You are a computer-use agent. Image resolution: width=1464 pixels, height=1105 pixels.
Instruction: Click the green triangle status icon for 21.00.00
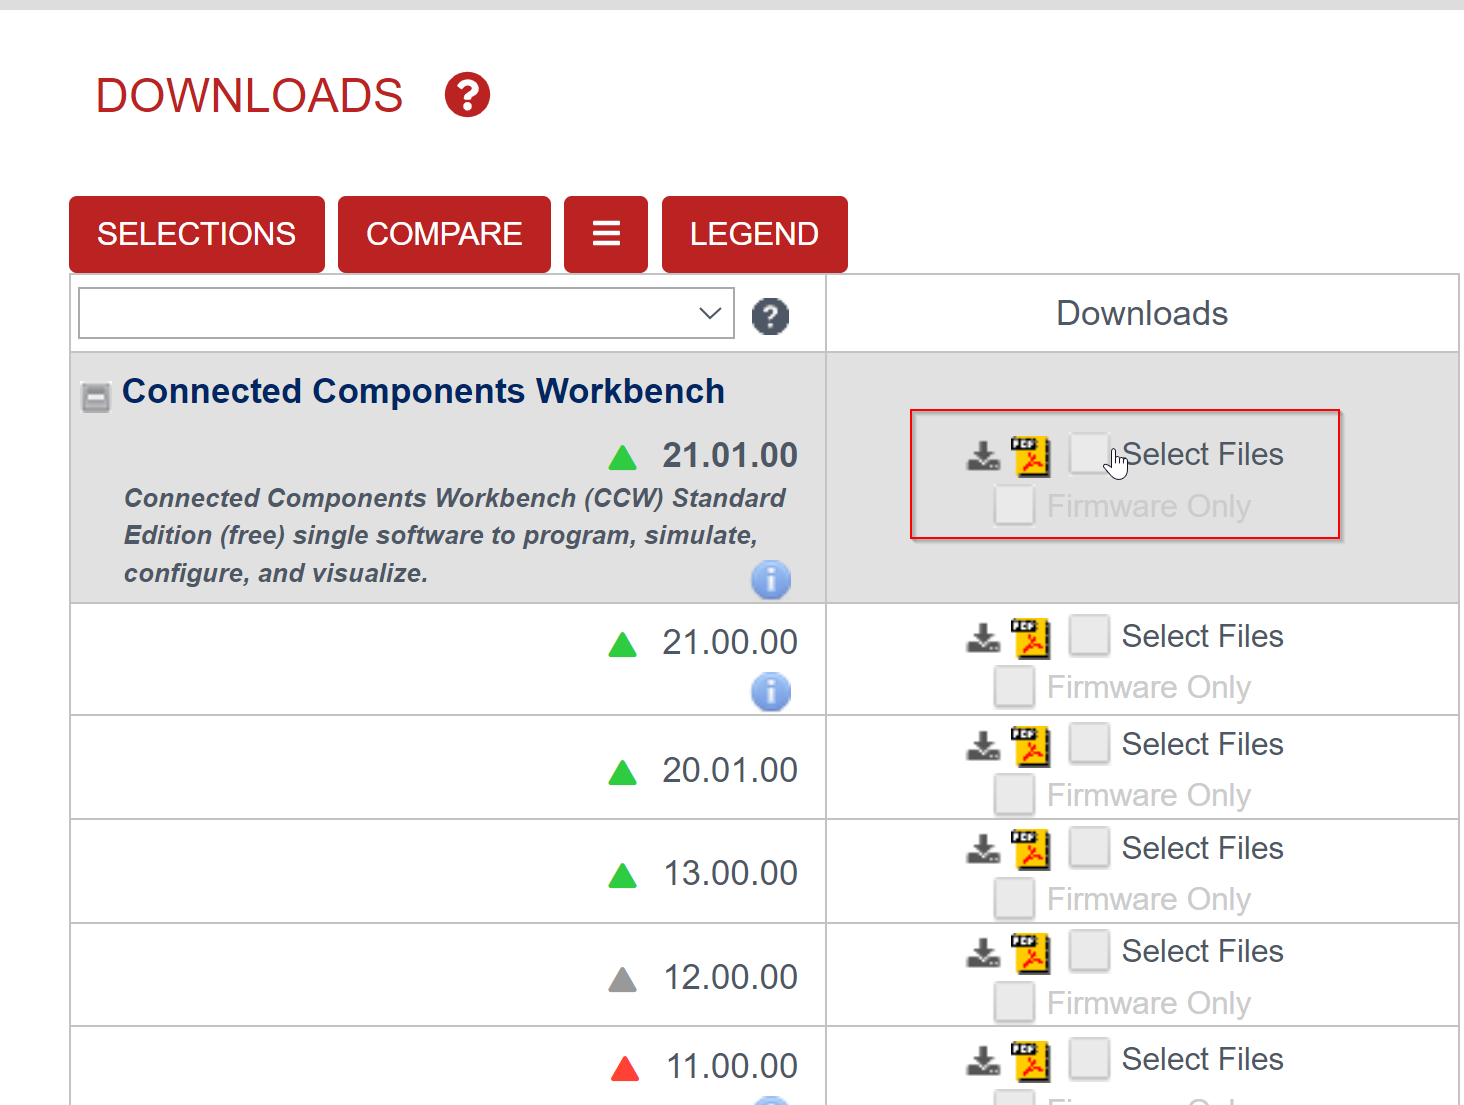623,645
